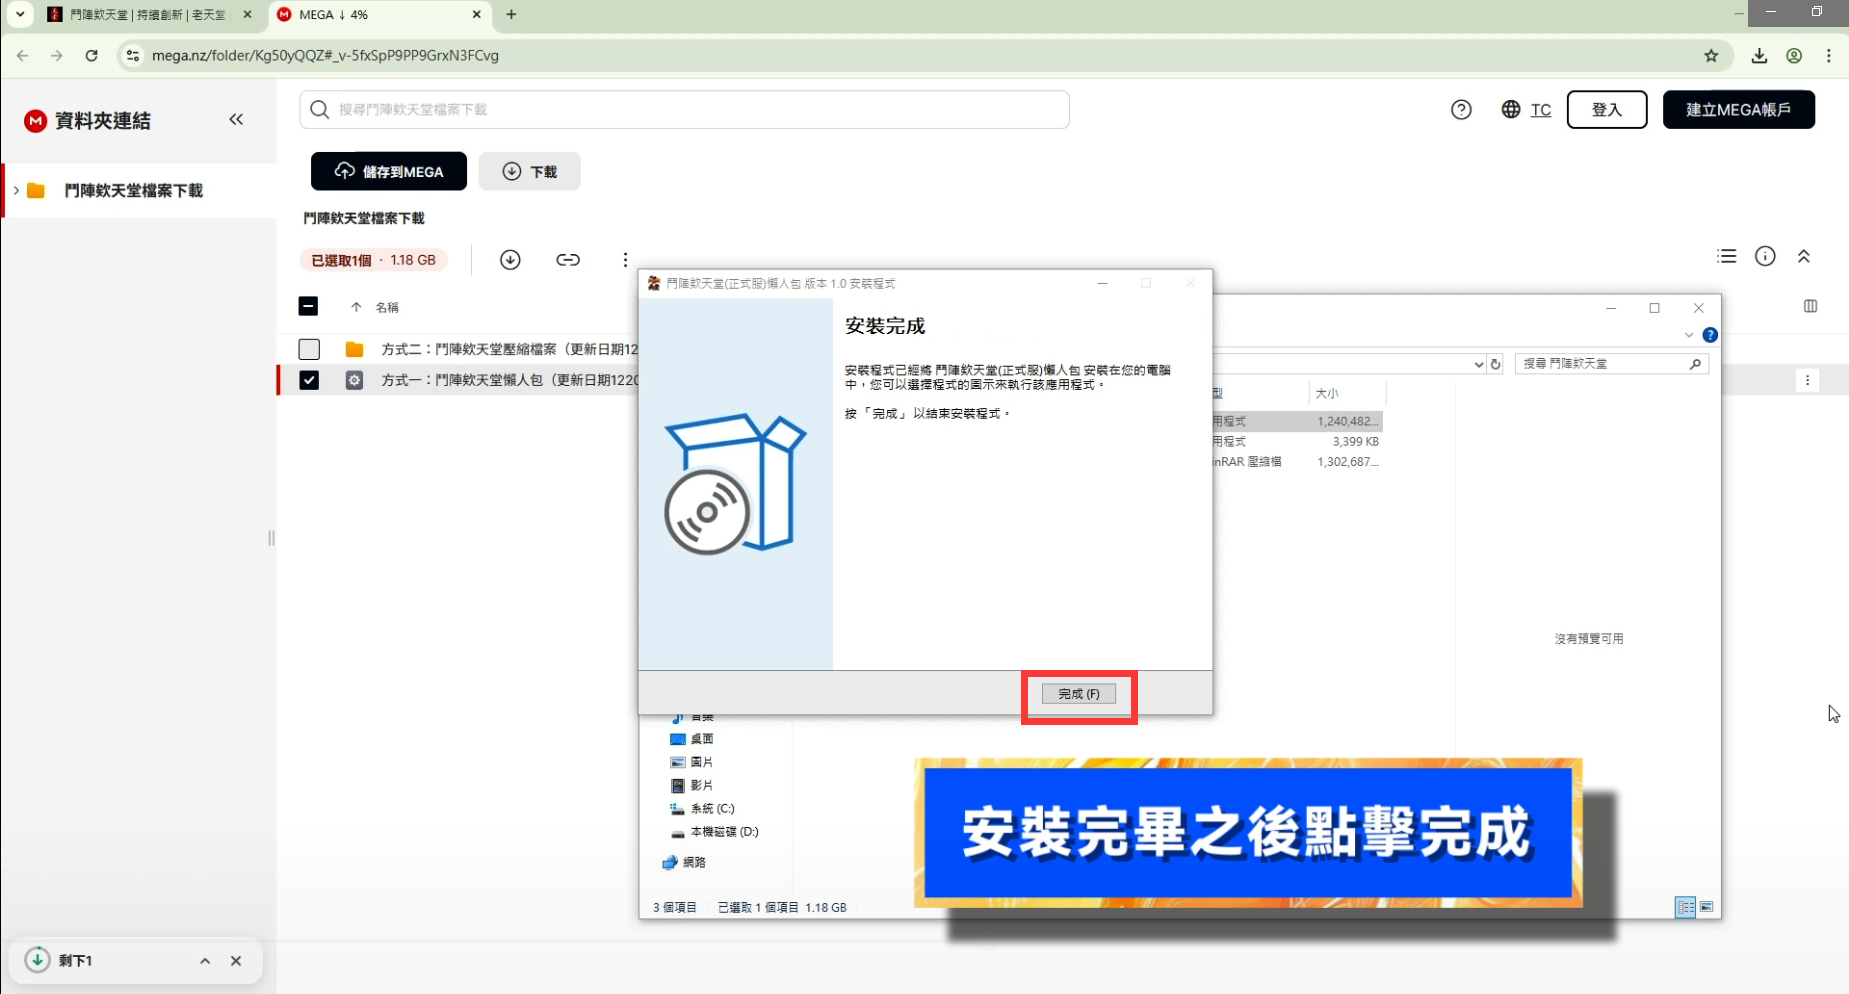Open Chrome downloads icon in toolbar
The width and height of the screenshot is (1849, 994).
coord(1759,56)
